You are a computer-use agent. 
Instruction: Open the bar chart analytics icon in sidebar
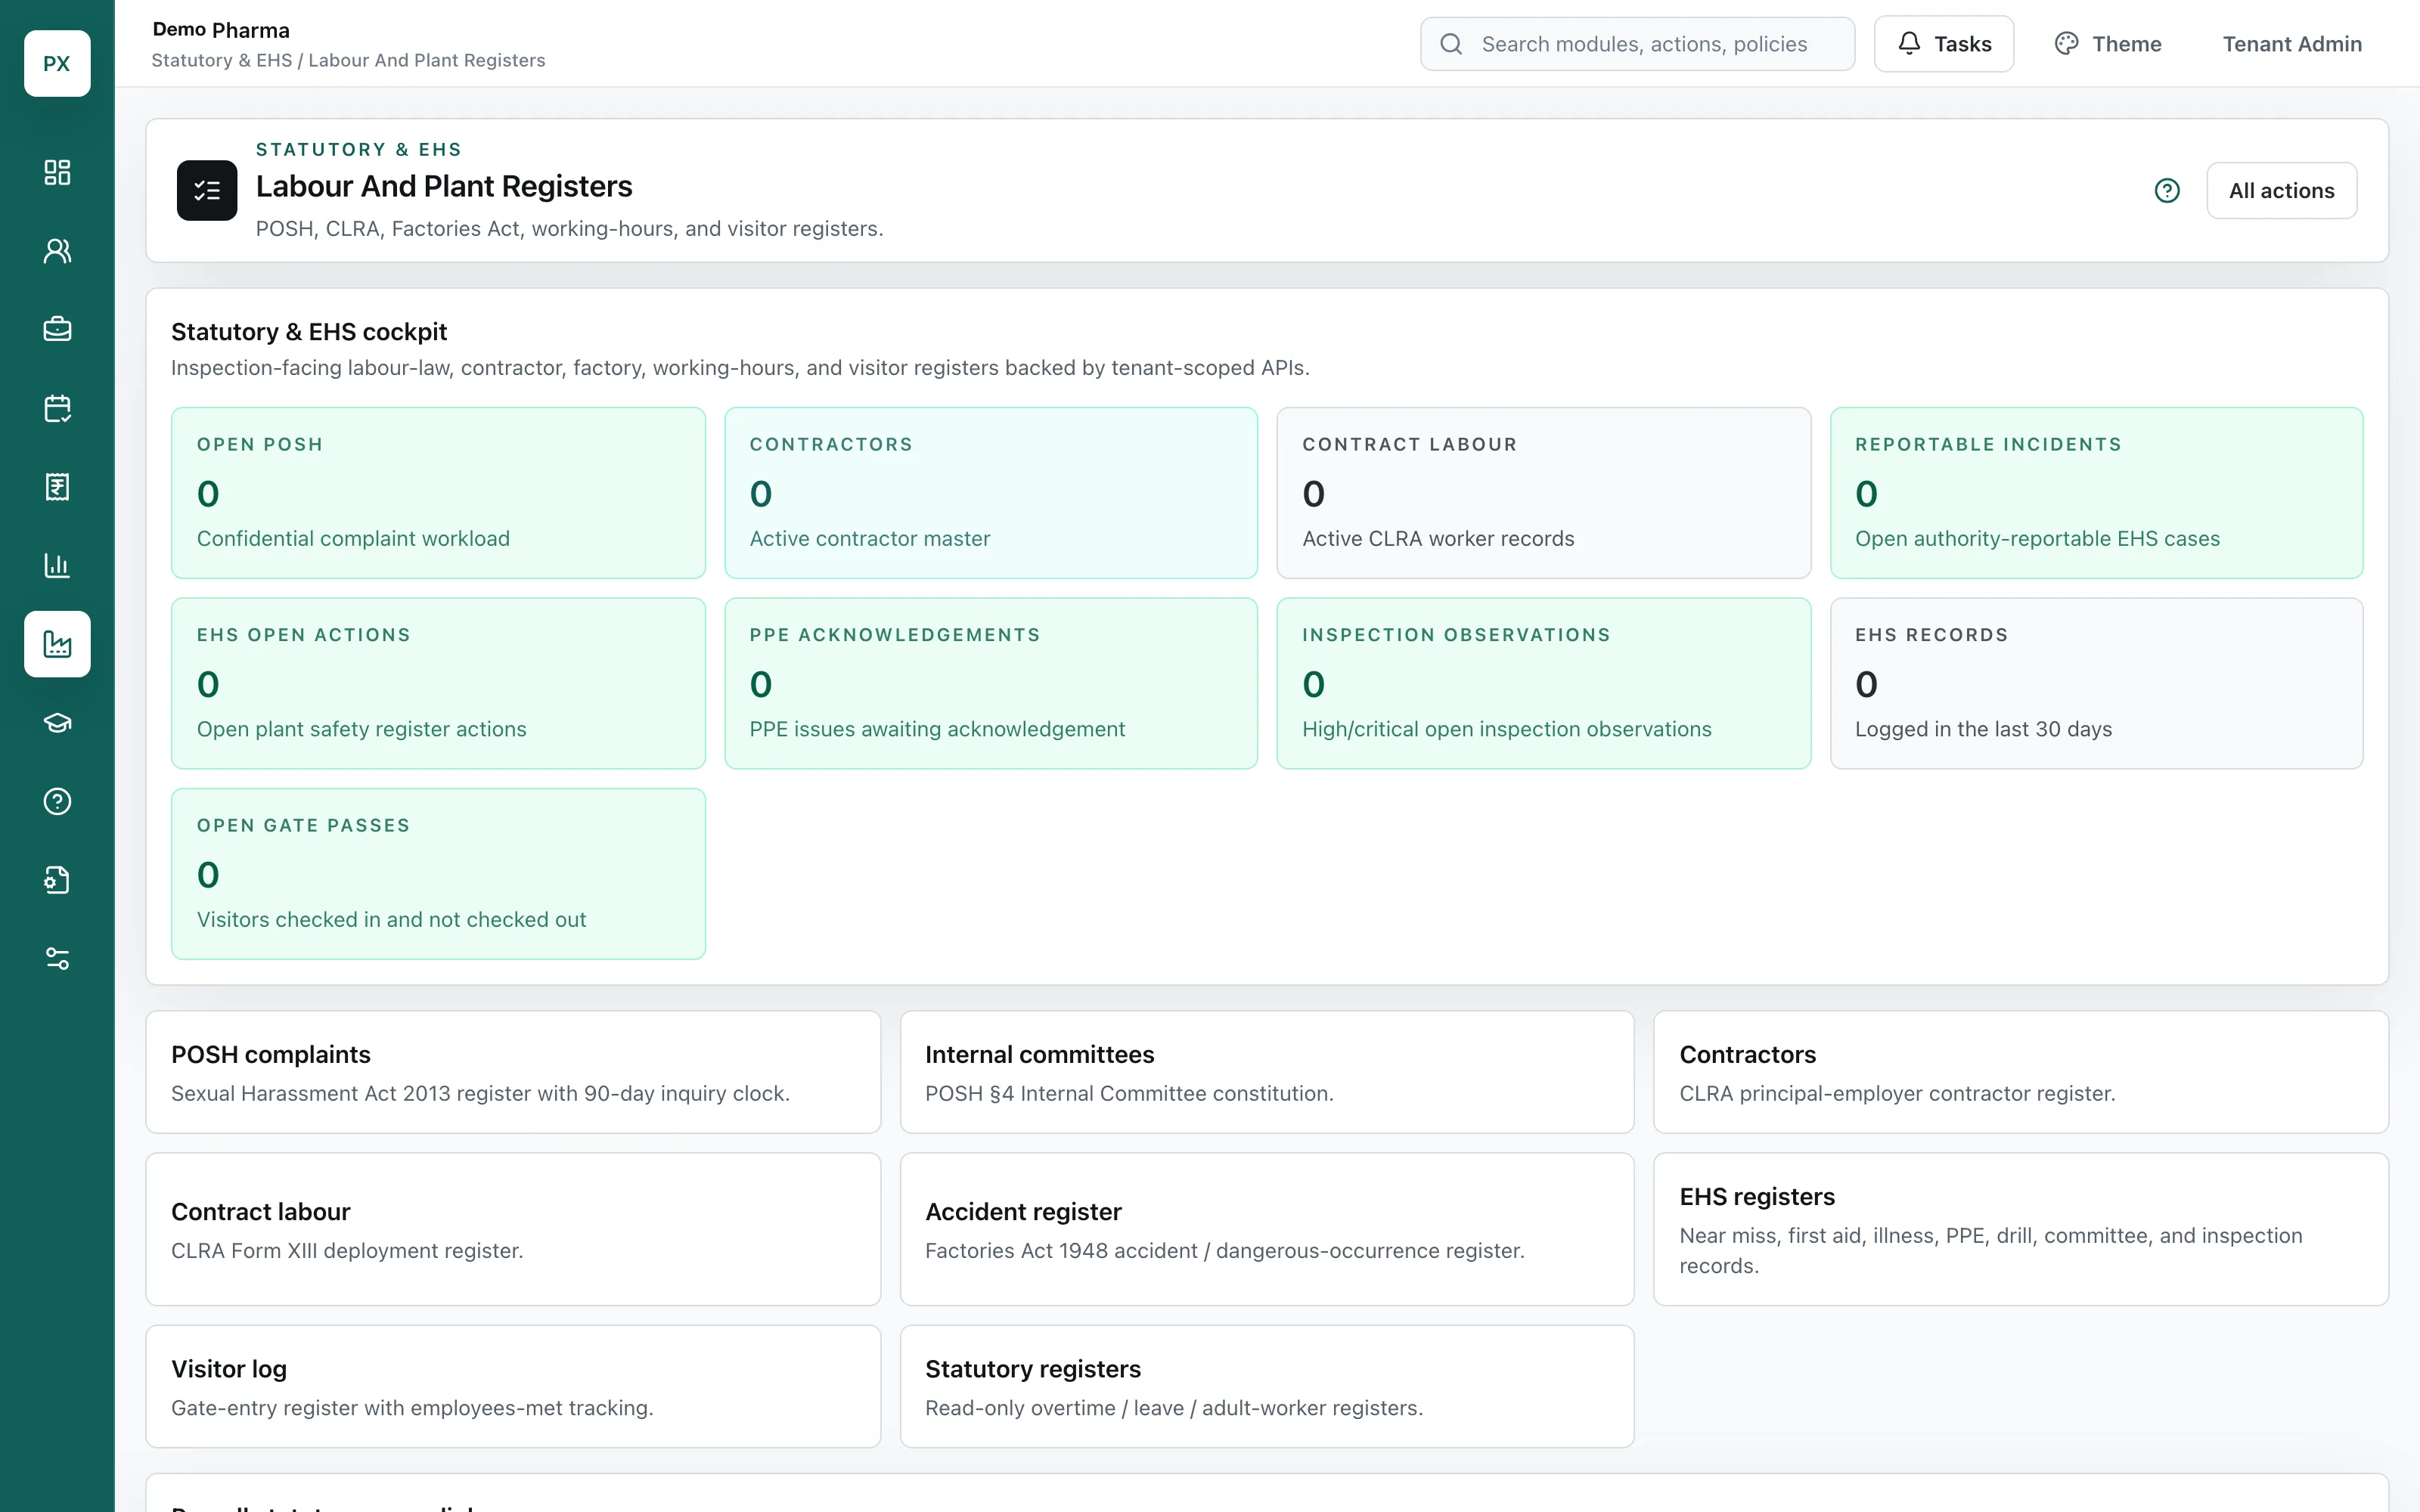point(57,565)
